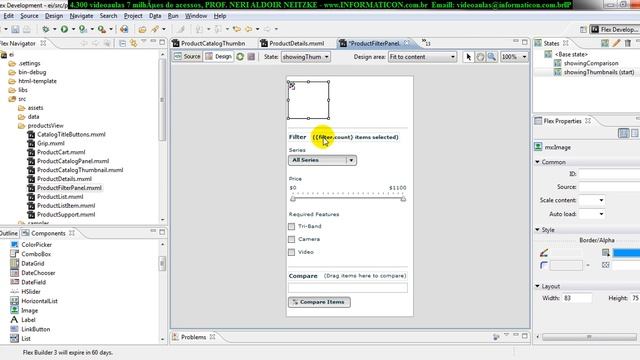Check the Camera checkbox
The width and height of the screenshot is (640, 360).
(291, 239)
